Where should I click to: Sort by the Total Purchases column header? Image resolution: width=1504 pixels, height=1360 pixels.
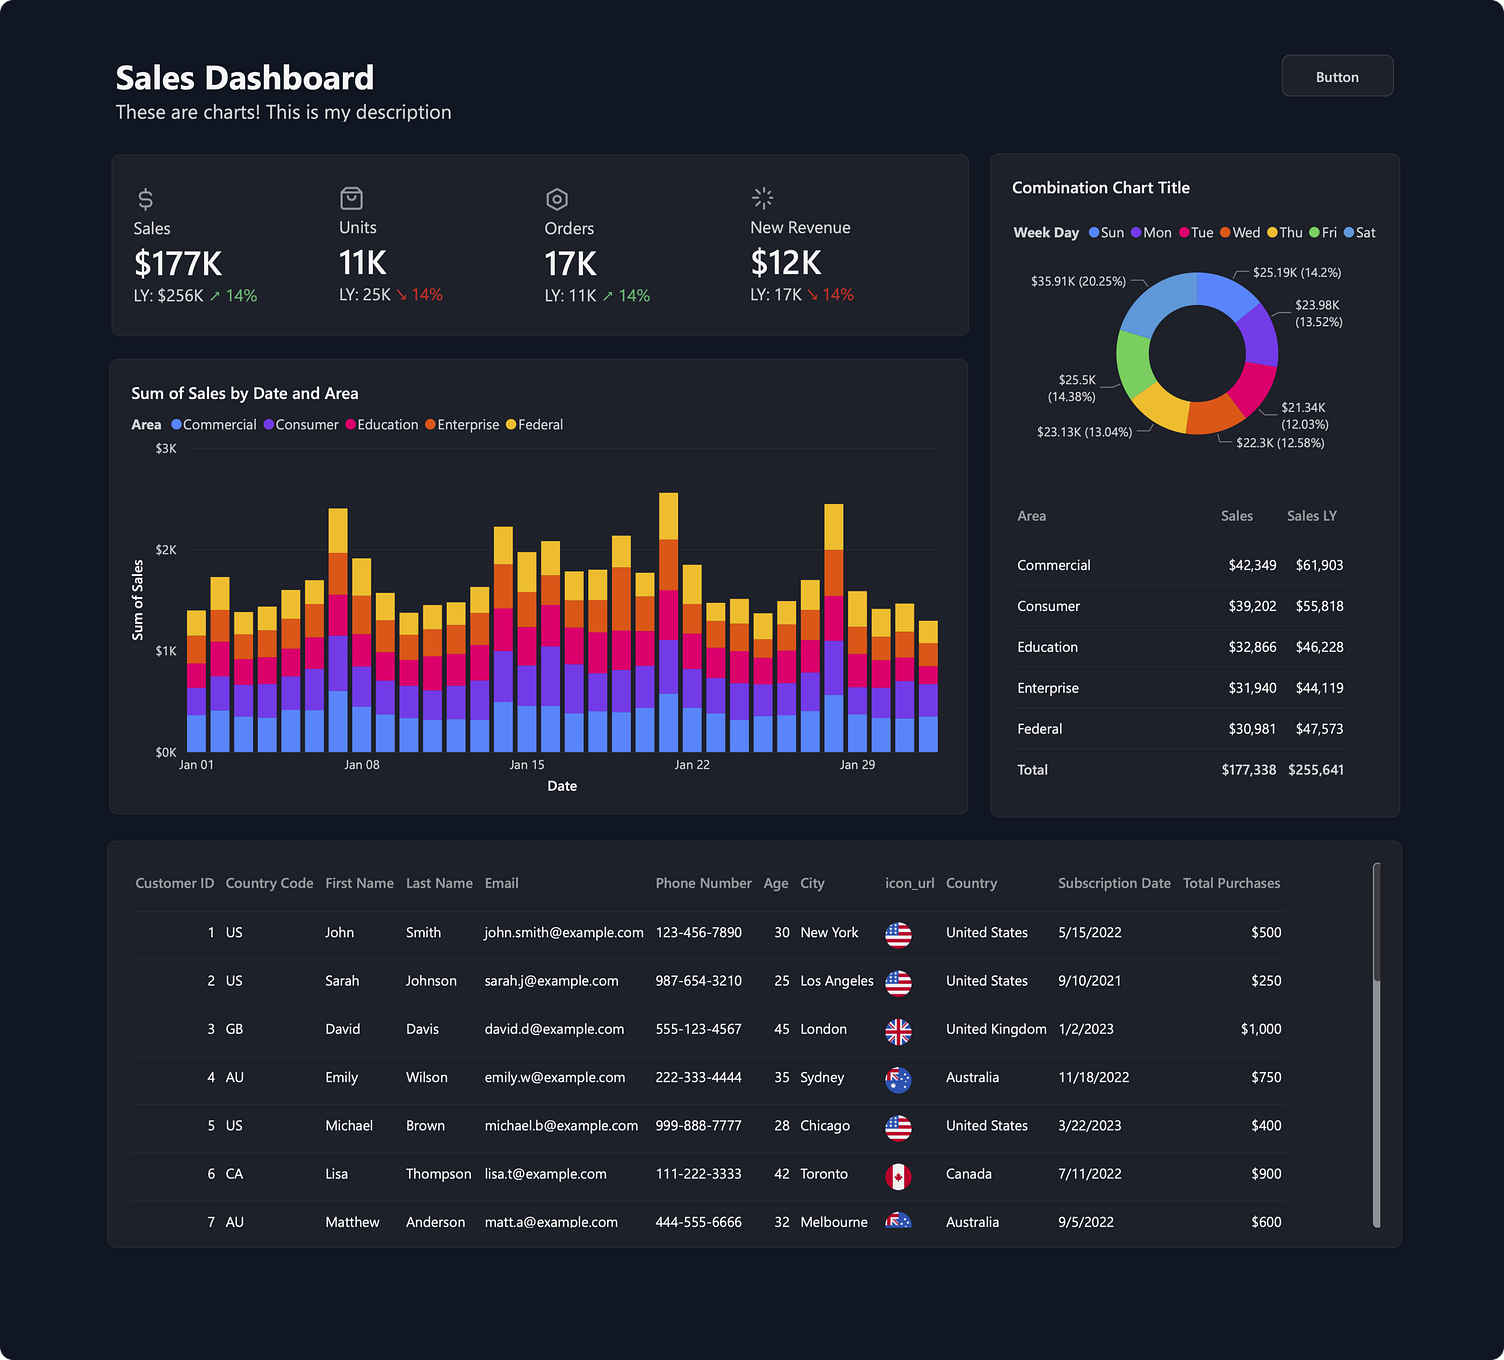(x=1231, y=883)
